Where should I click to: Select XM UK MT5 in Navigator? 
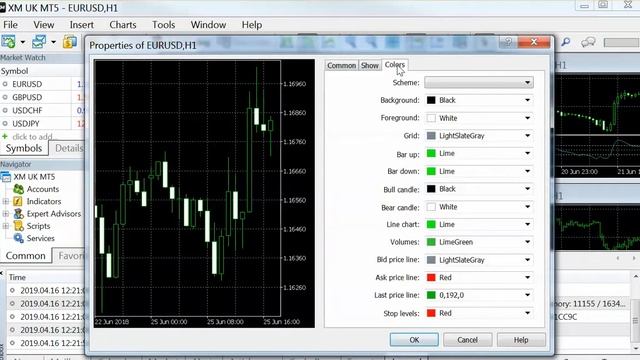pos(34,177)
